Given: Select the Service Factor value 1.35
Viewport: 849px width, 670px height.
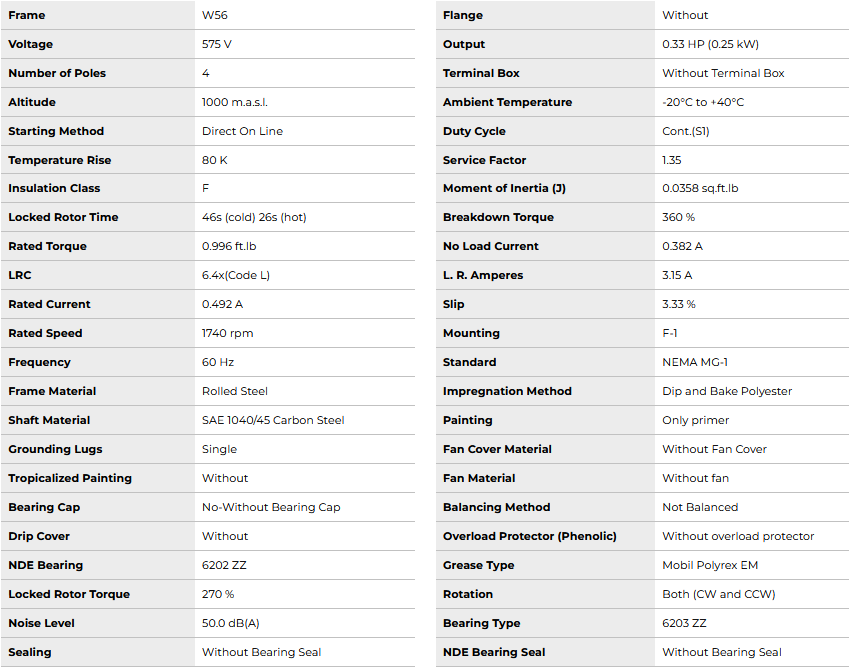Looking at the screenshot, I should pyautogui.click(x=672, y=160).
